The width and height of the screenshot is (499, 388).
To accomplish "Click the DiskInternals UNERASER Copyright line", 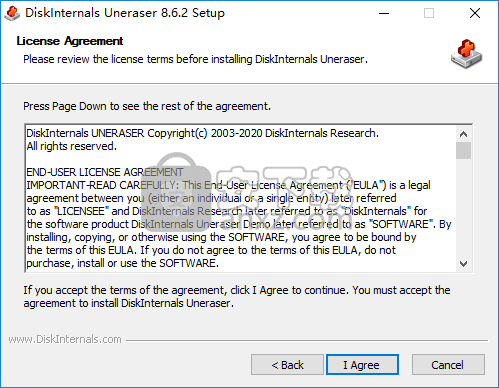I will (x=203, y=133).
